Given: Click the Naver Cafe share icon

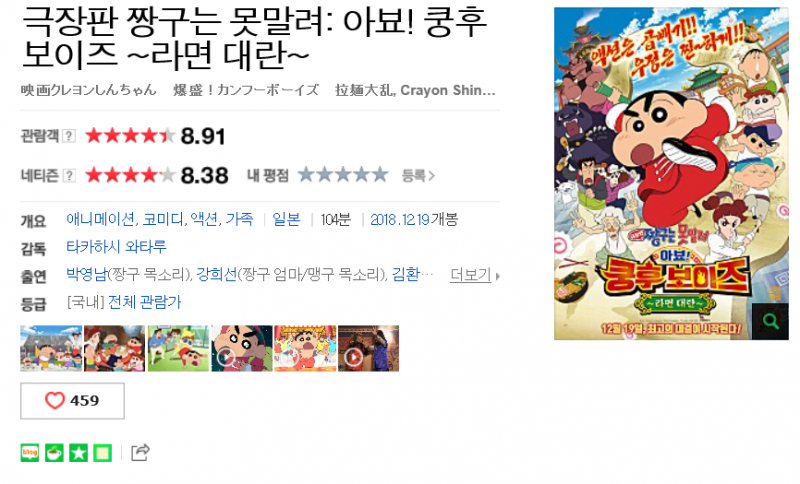Looking at the screenshot, I should 54,452.
